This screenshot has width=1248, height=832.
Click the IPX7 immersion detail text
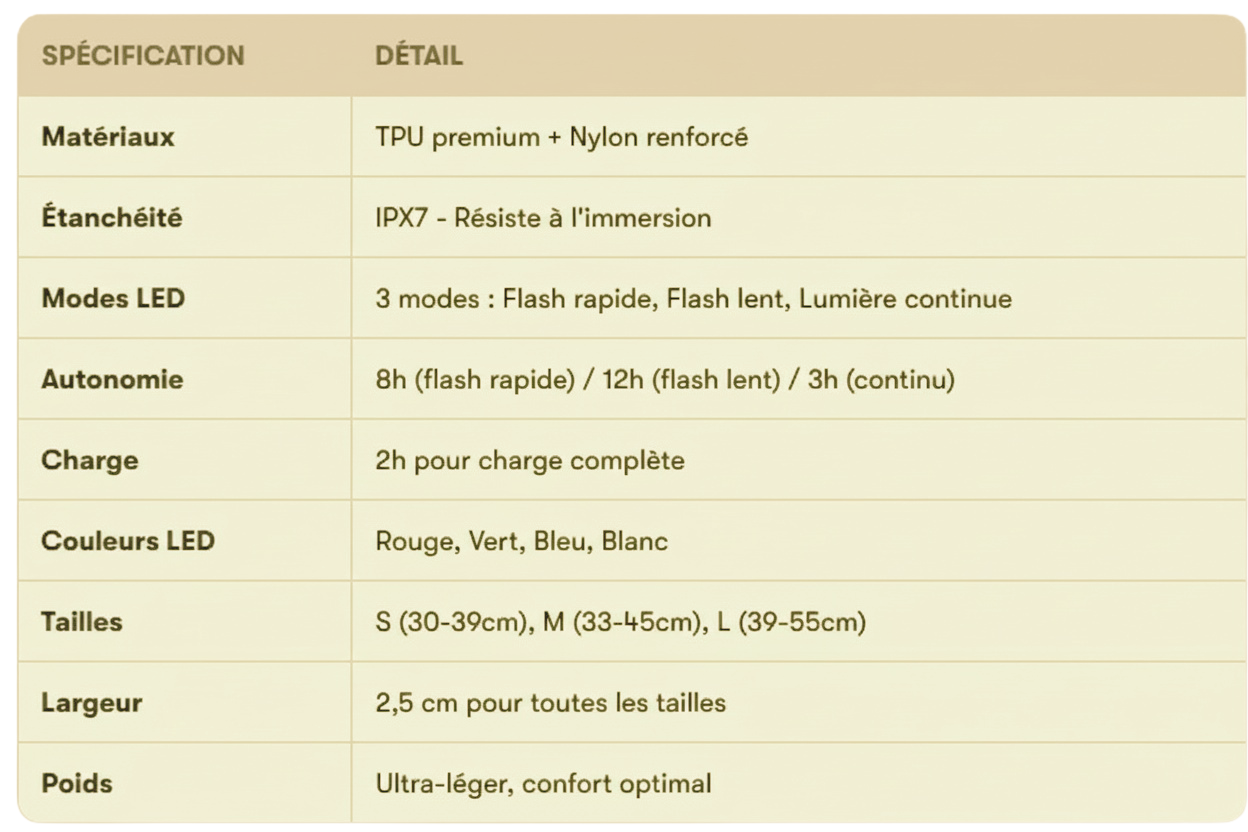(543, 217)
